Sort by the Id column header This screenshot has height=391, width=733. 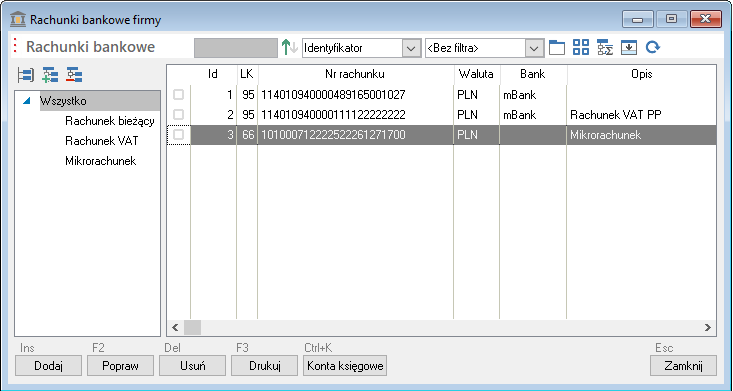[214, 74]
